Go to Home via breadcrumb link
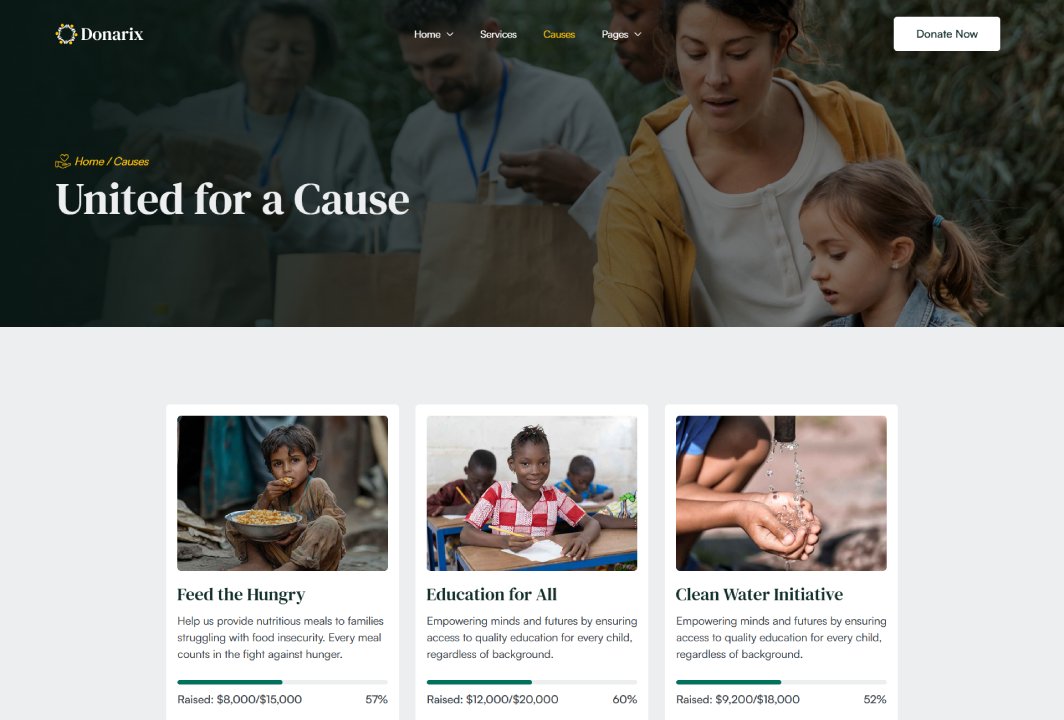Viewport: 1064px width, 720px height. coord(89,162)
